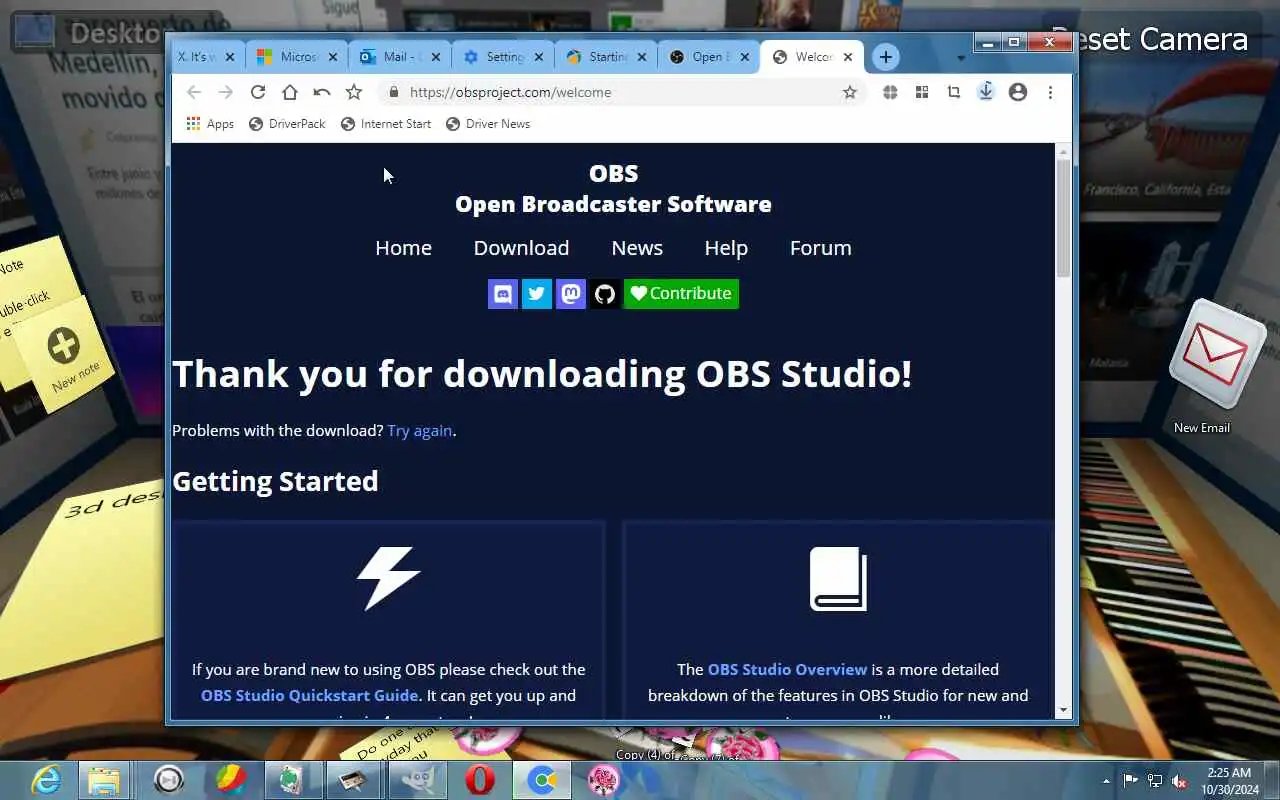
Task: Open the OBS Twitter icon
Action: coord(537,294)
